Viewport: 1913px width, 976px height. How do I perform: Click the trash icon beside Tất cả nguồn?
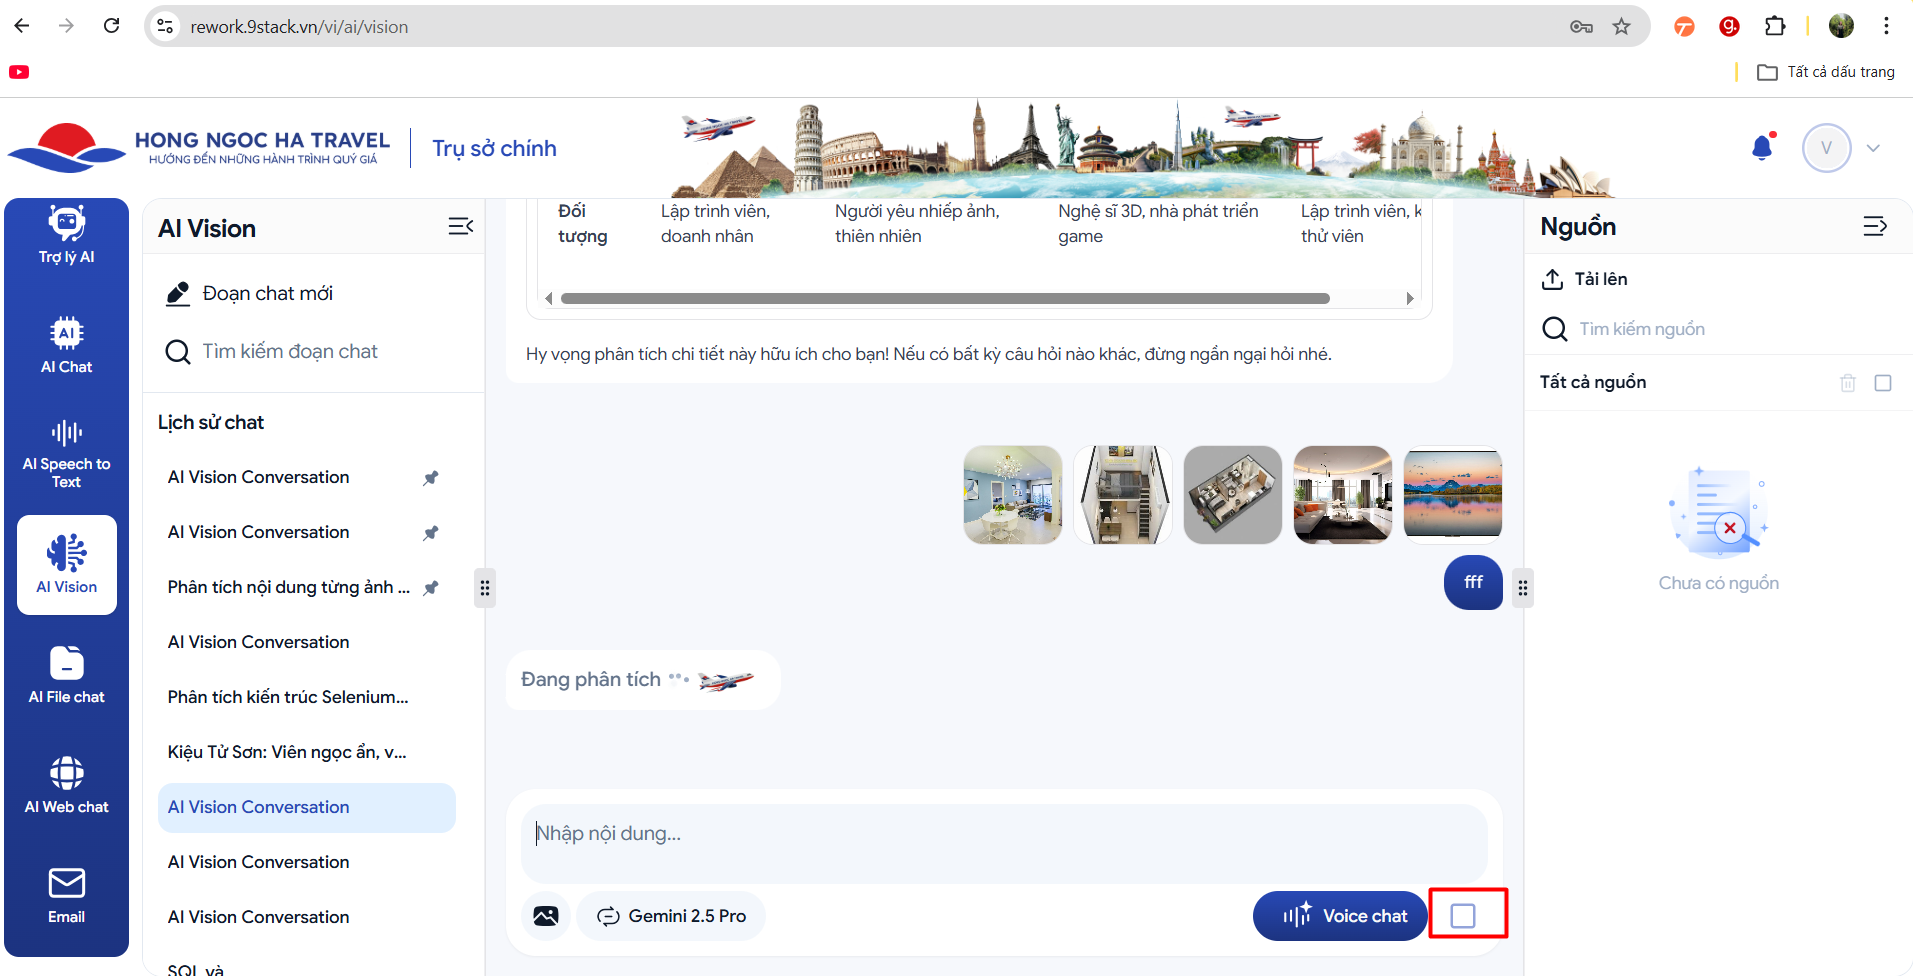(1847, 383)
